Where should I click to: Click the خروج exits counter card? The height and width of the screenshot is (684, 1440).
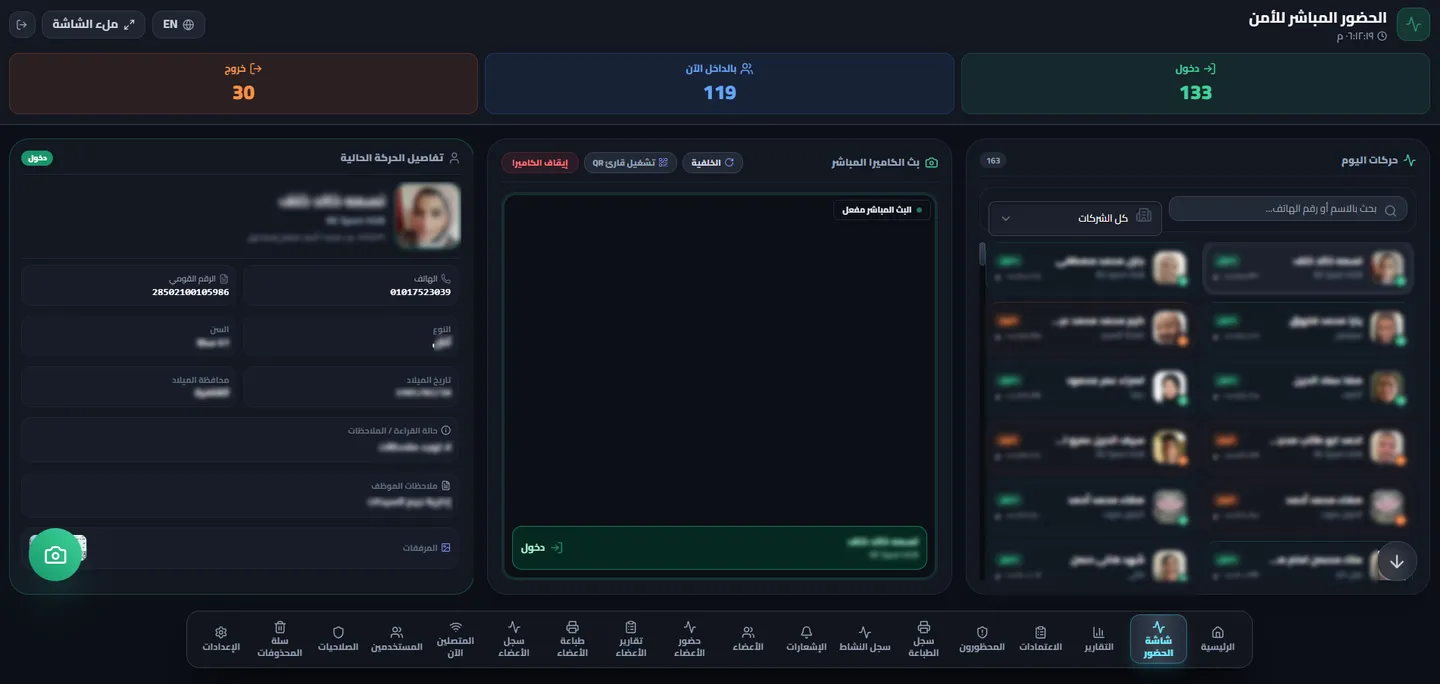243,83
